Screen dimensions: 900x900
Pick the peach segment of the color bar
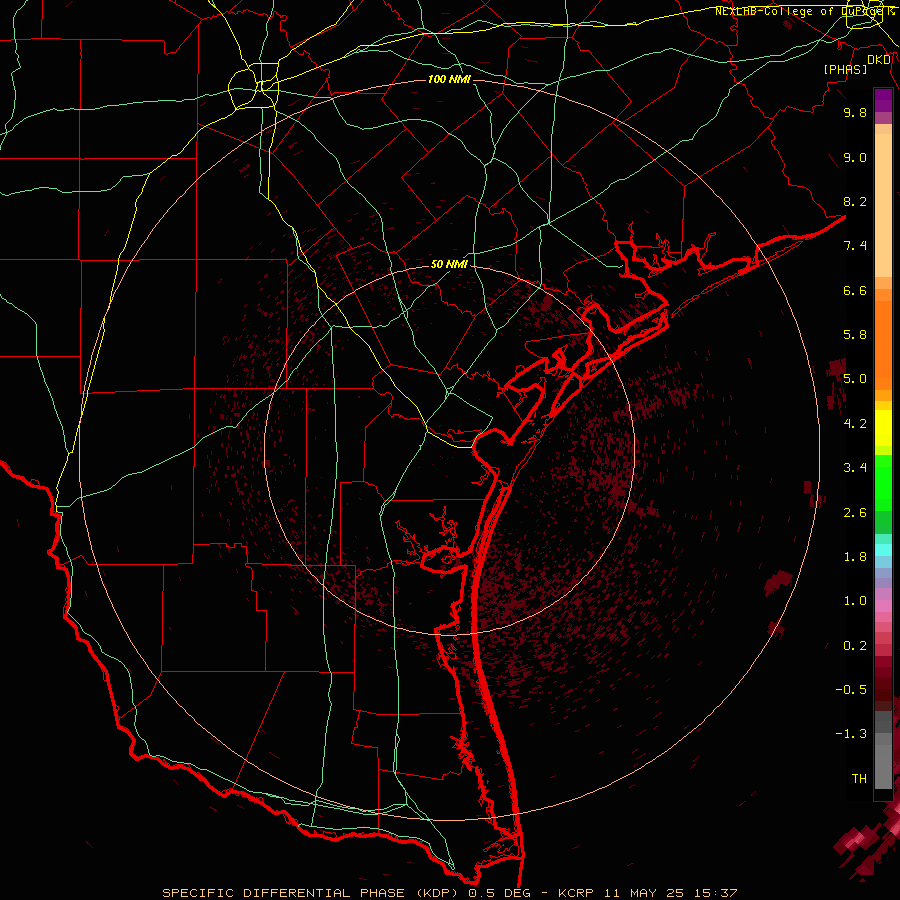click(883, 207)
